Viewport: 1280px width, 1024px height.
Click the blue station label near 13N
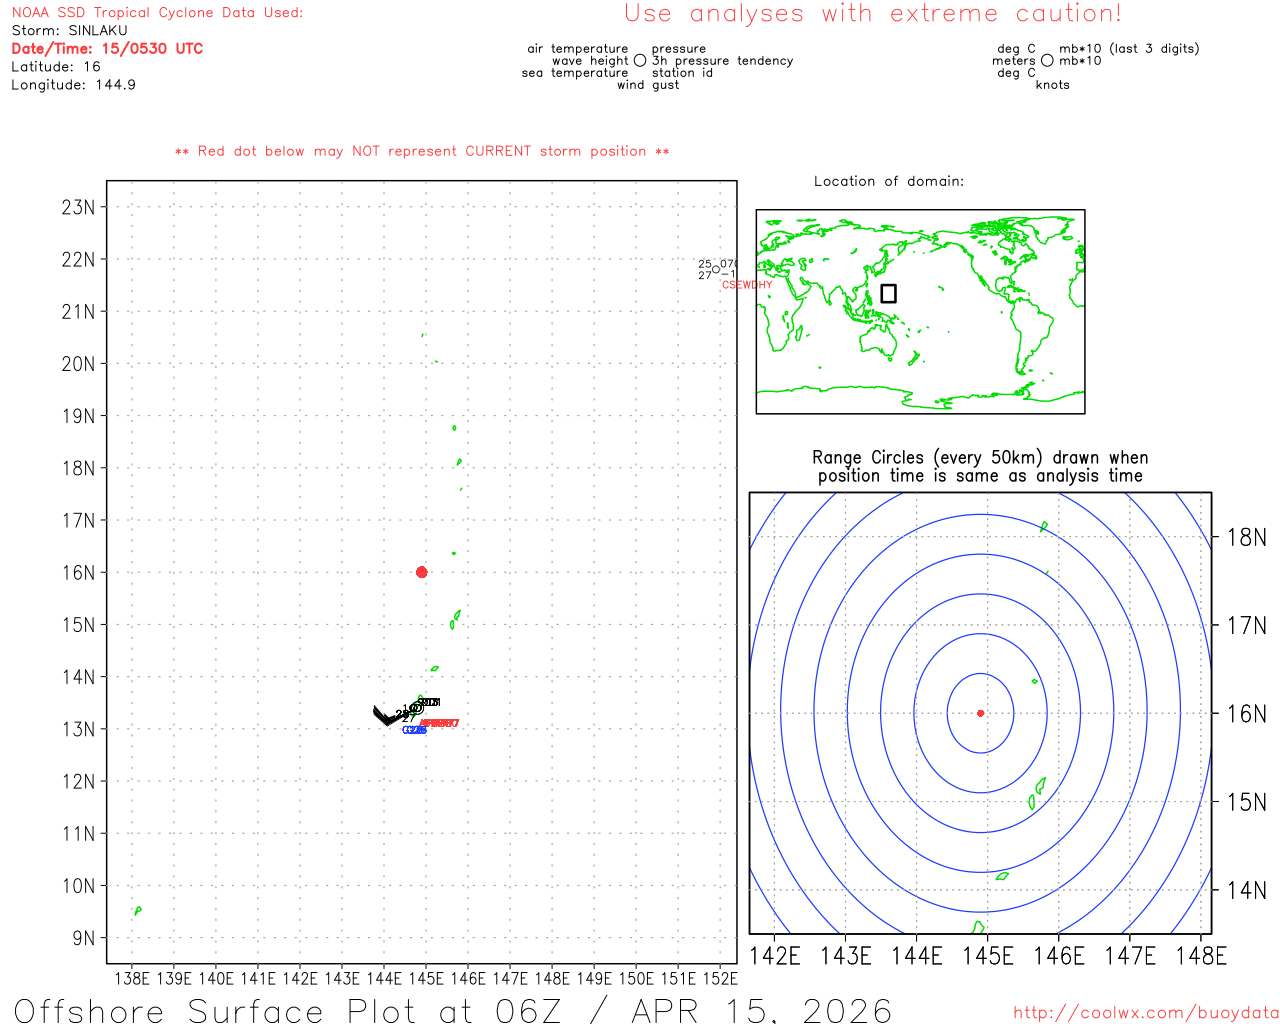415,730
